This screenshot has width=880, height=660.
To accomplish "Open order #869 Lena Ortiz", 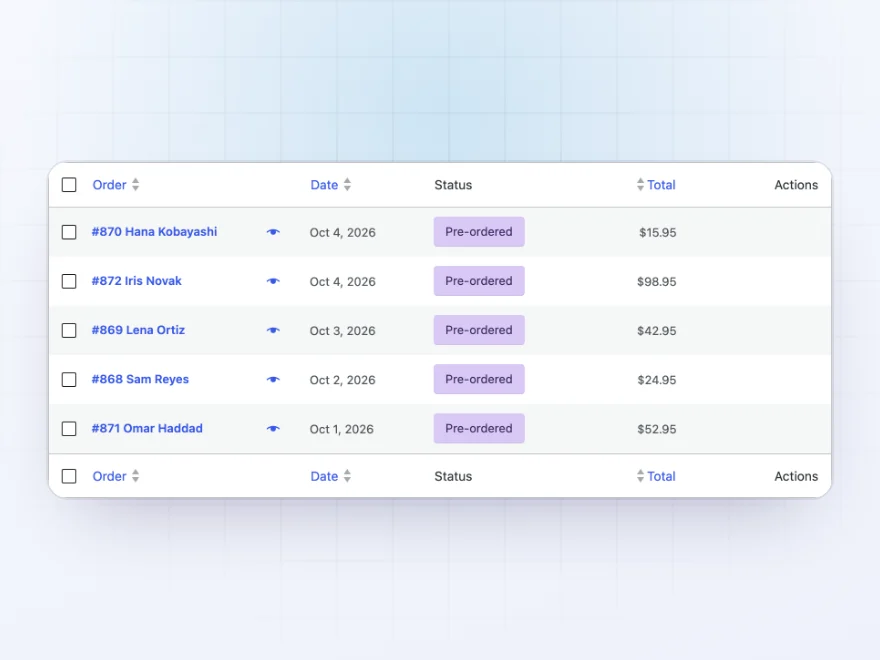I will point(138,330).
